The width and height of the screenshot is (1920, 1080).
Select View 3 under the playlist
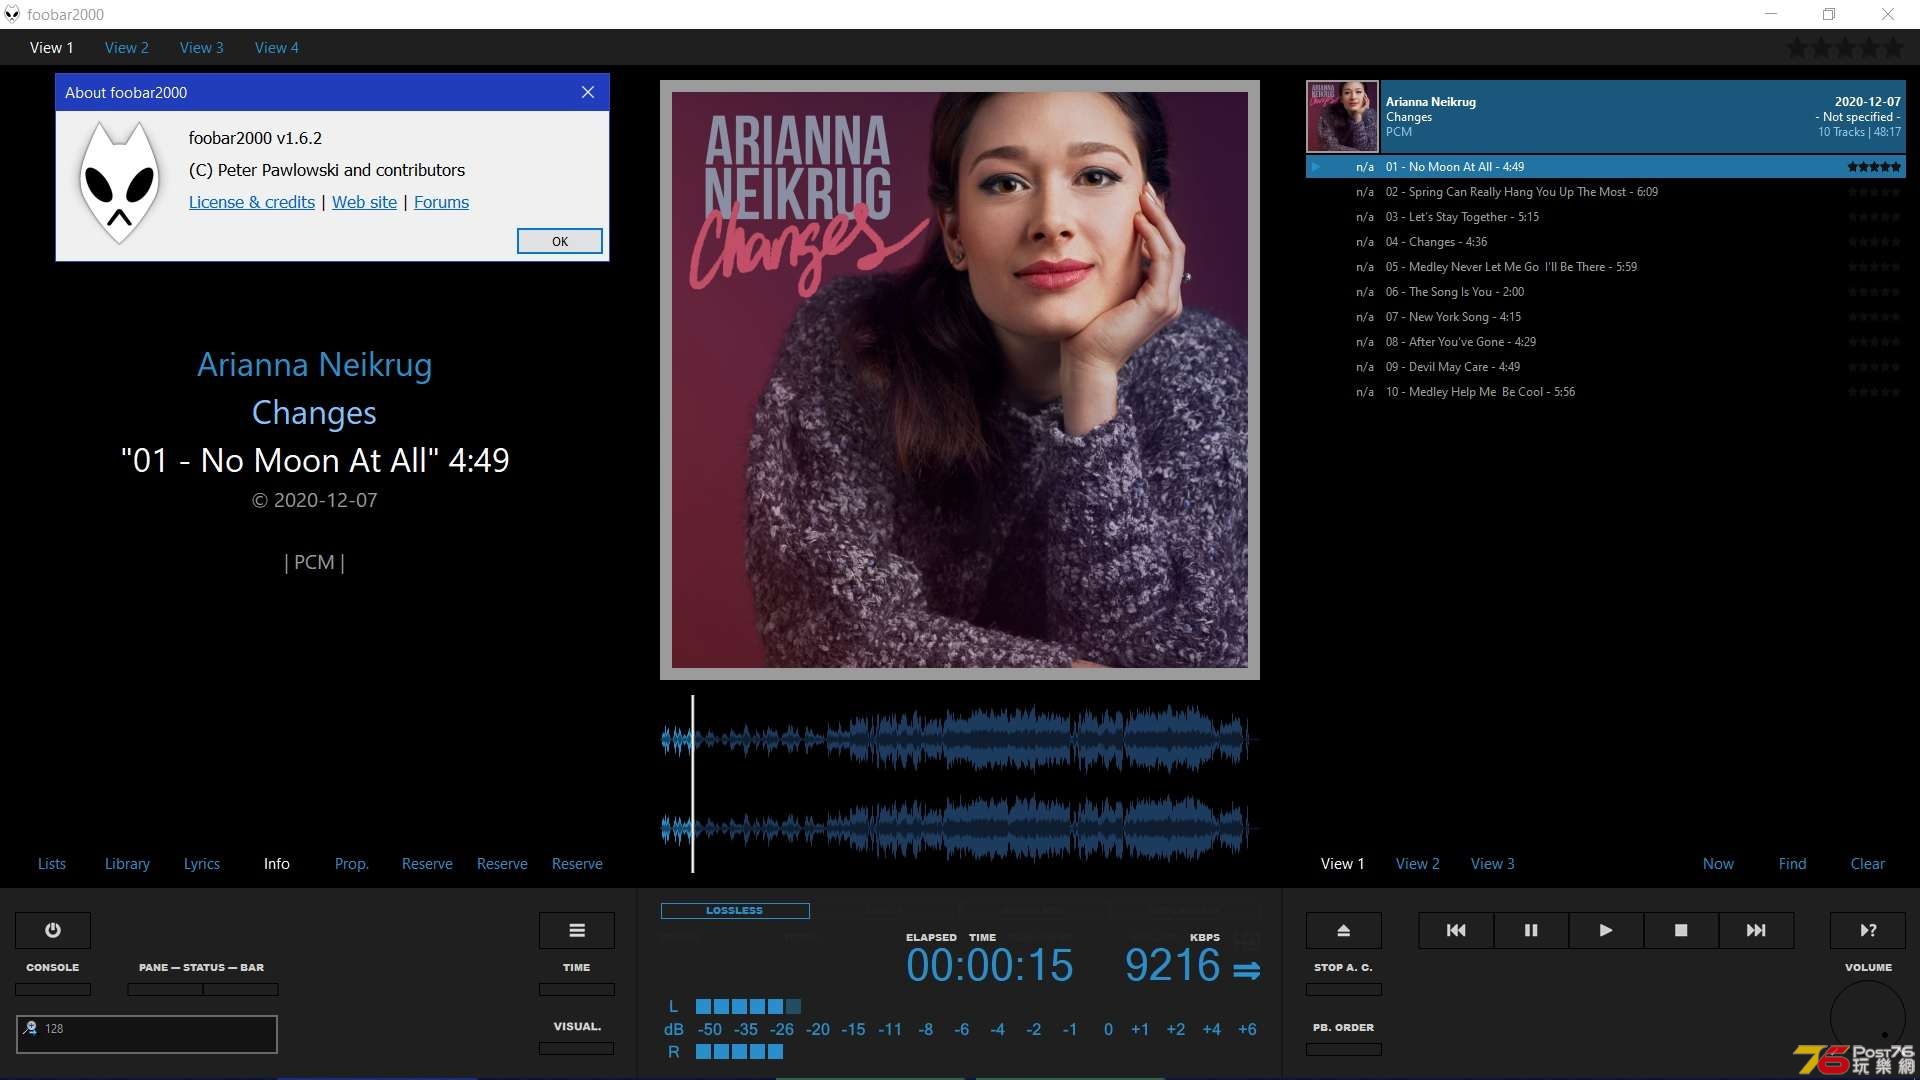(x=1493, y=864)
